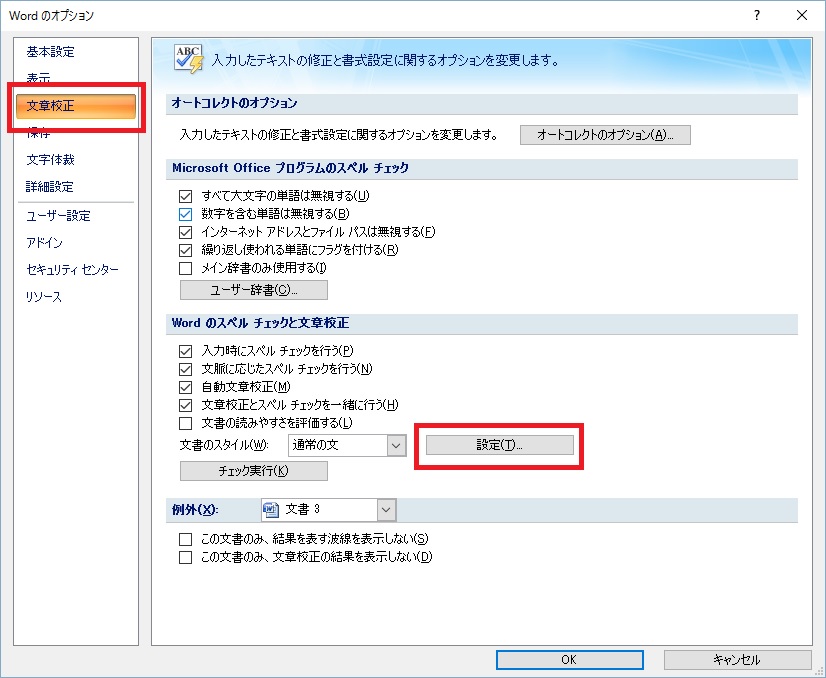Click チェック実行 button
This screenshot has height=678, width=826.
tap(254, 471)
